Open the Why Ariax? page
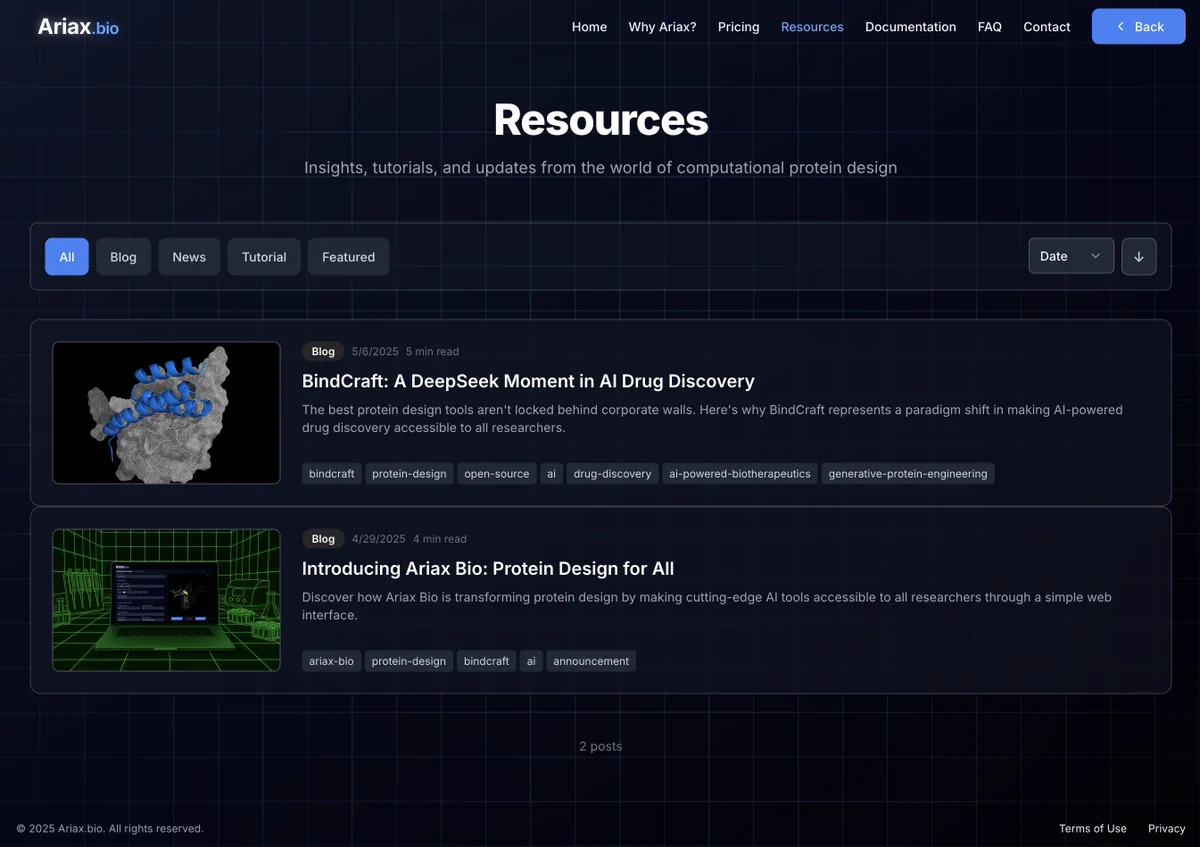1200x847 pixels. [x=662, y=27]
